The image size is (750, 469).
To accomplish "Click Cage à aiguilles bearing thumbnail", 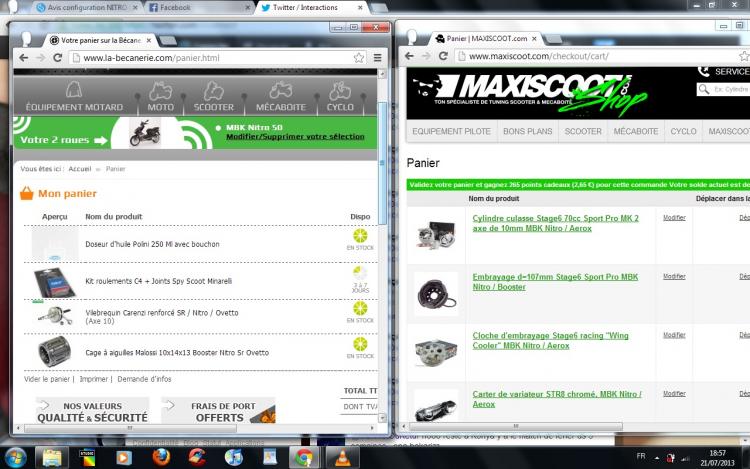I will pos(55,351).
